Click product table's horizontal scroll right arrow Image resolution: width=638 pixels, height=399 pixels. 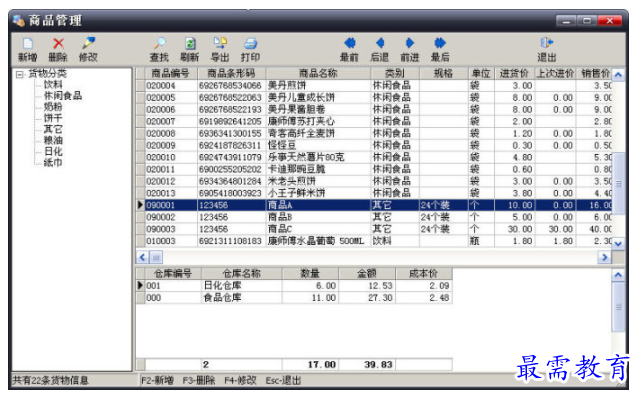604,257
